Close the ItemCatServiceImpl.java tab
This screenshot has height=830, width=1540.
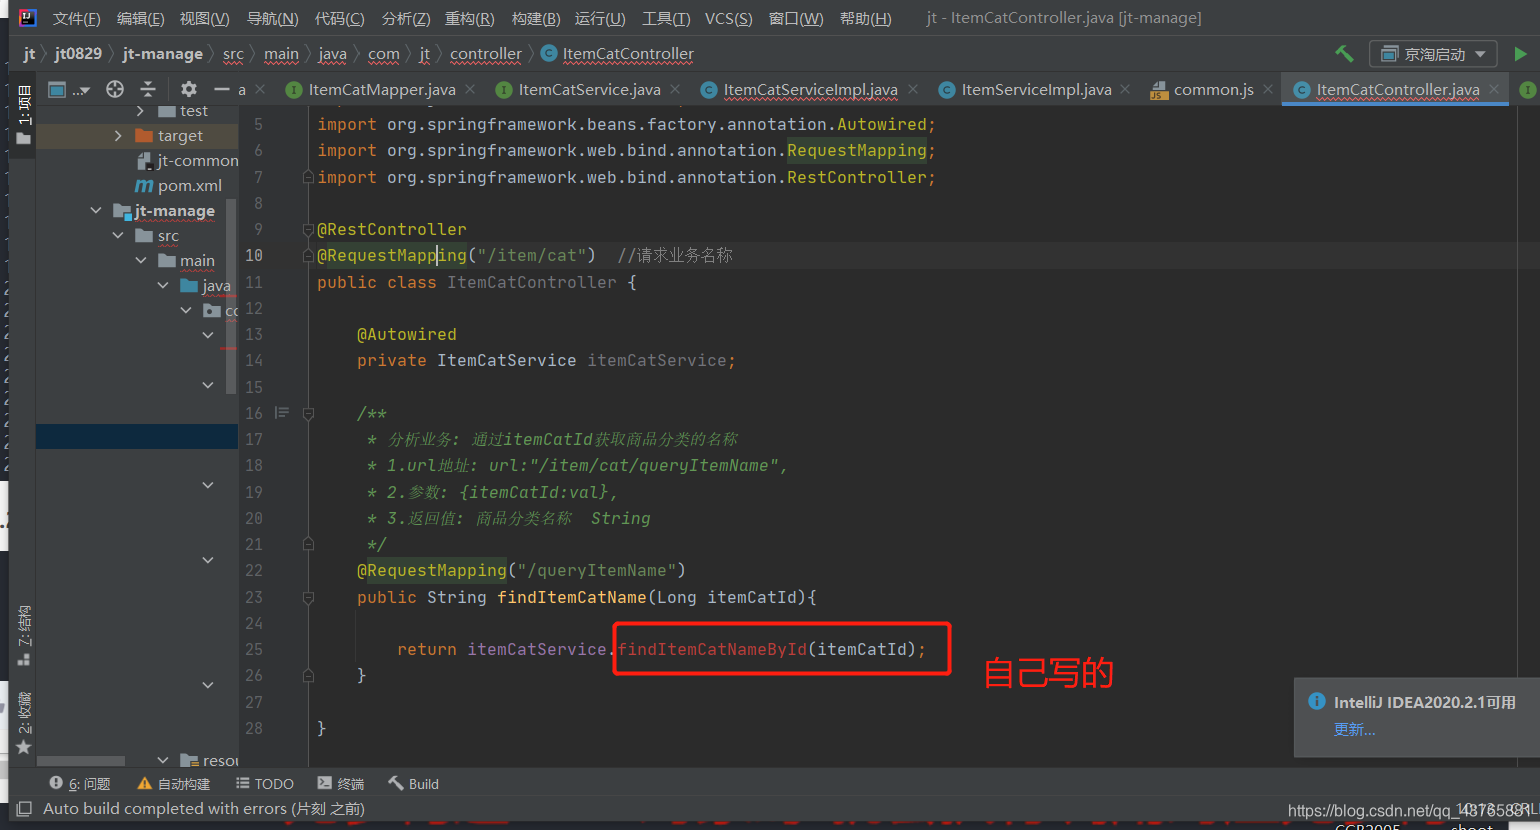[x=913, y=89]
